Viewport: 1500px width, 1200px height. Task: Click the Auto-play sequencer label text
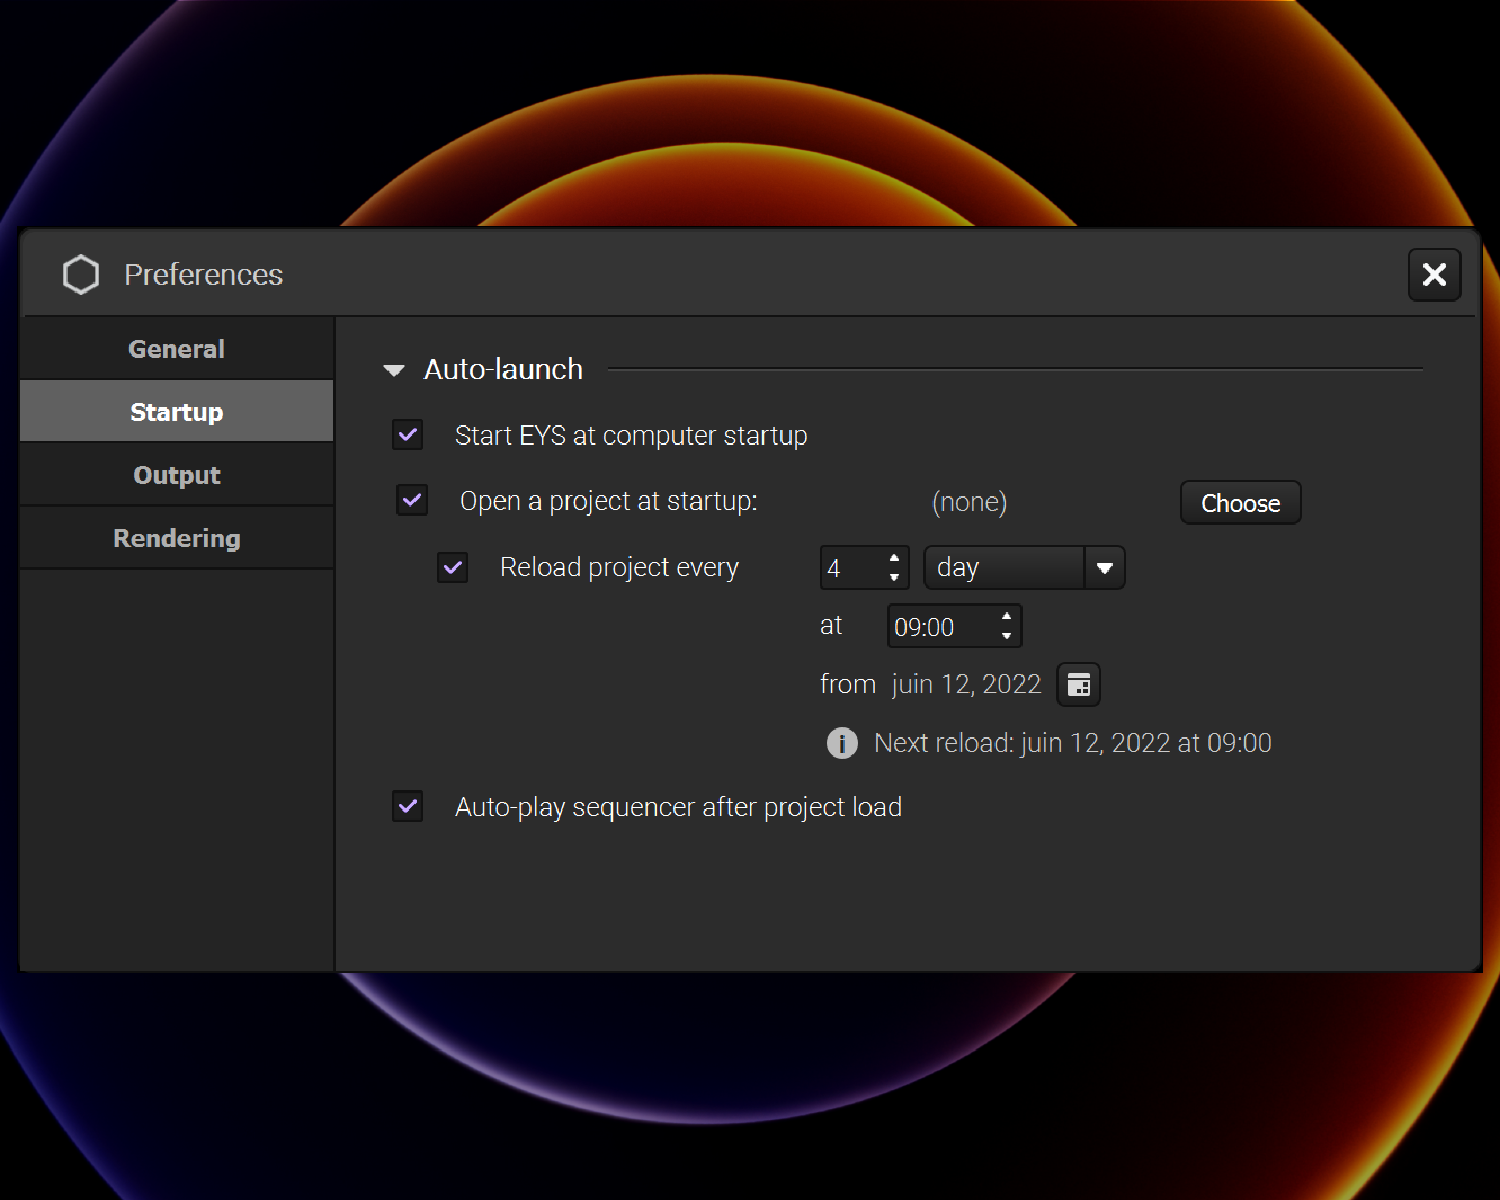(678, 807)
